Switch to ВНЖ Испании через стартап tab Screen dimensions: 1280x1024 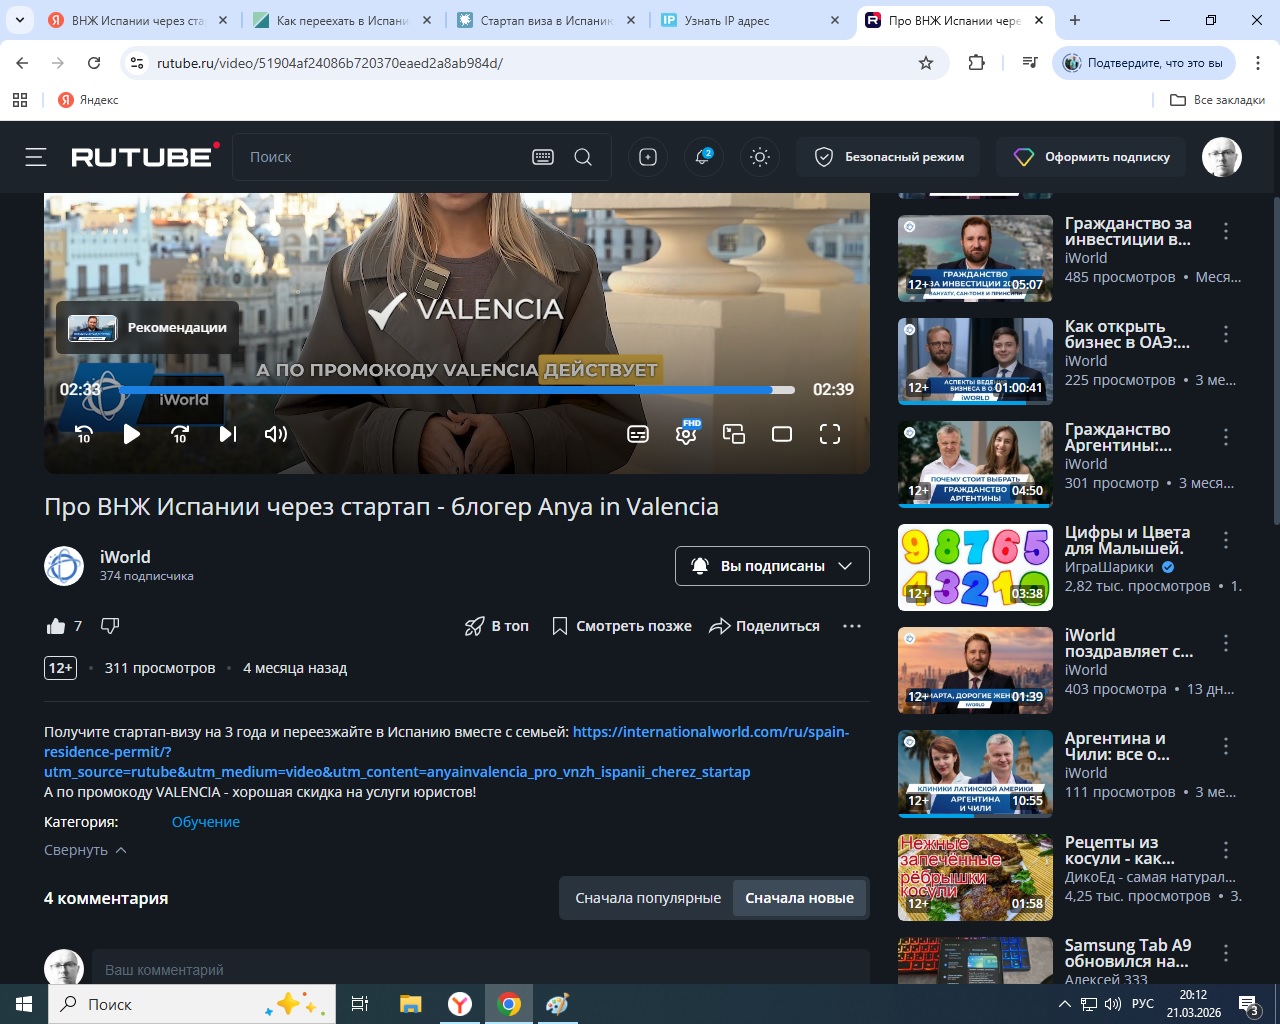pos(138,20)
